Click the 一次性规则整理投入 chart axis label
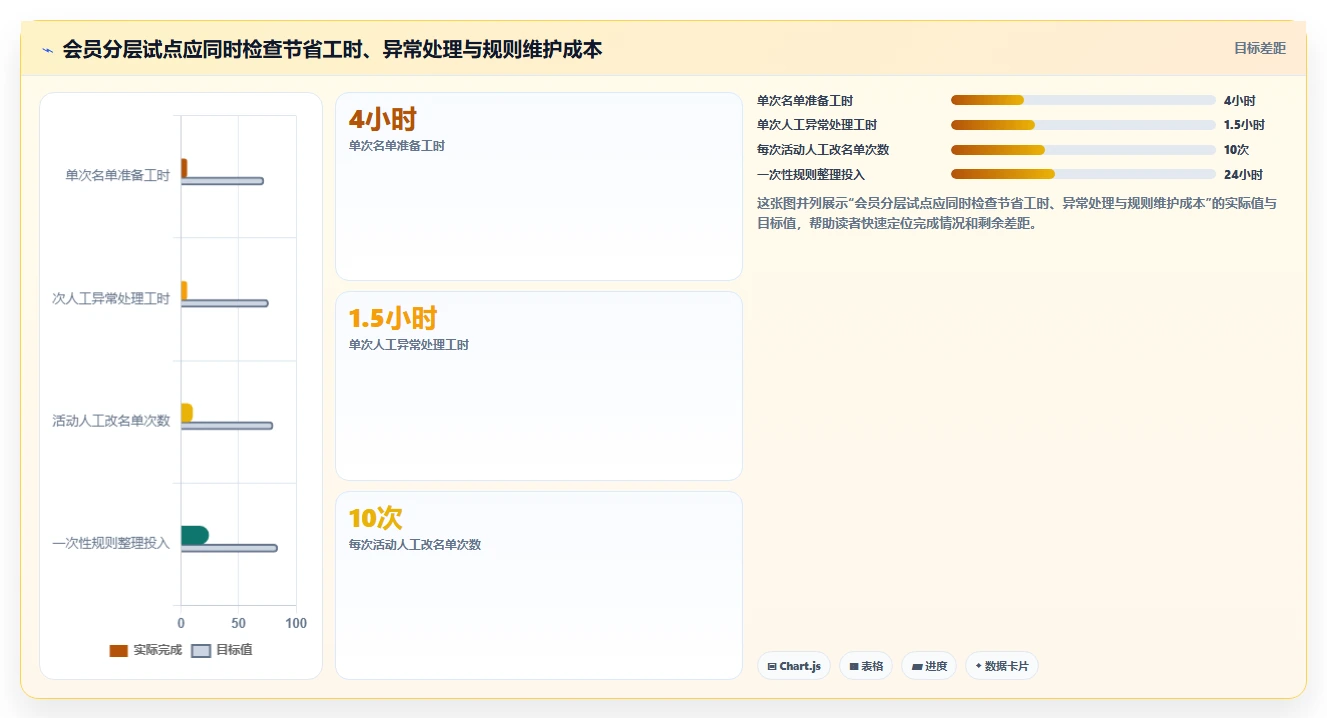 click(x=111, y=543)
